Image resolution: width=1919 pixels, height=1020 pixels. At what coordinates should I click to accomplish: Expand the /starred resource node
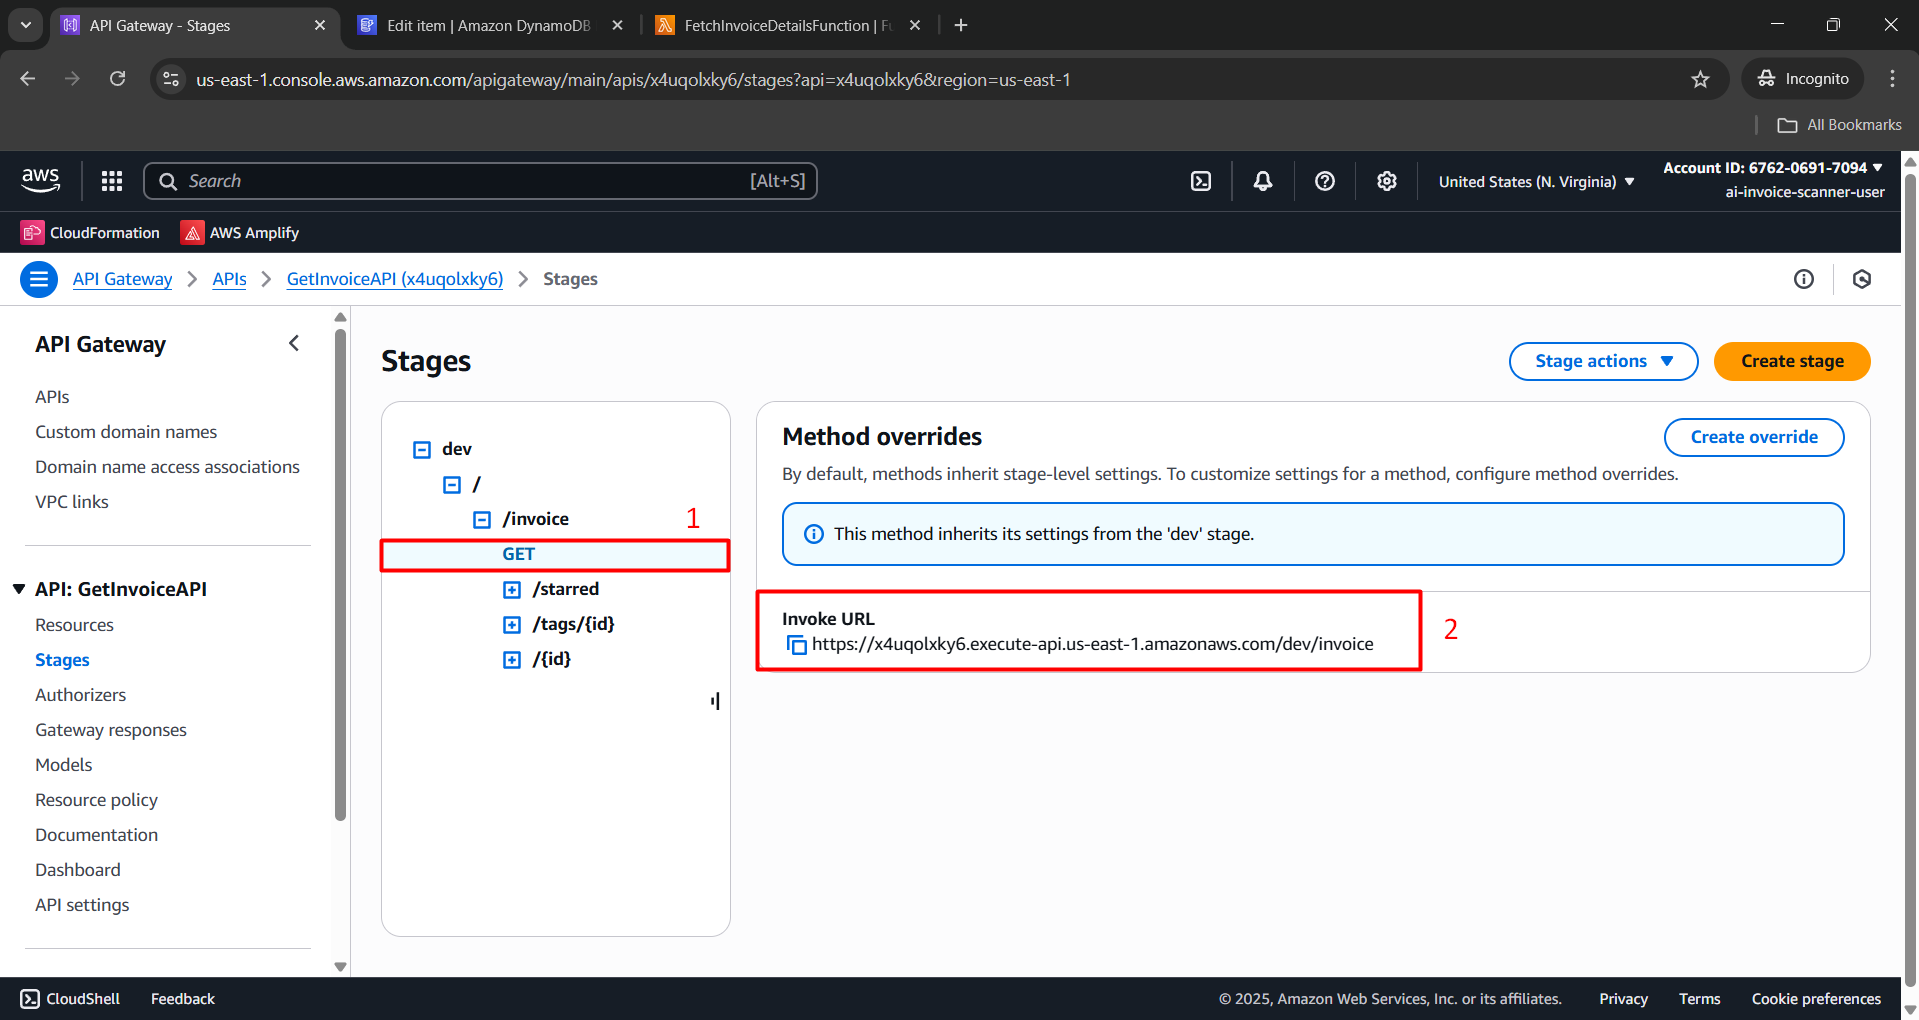tap(512, 590)
